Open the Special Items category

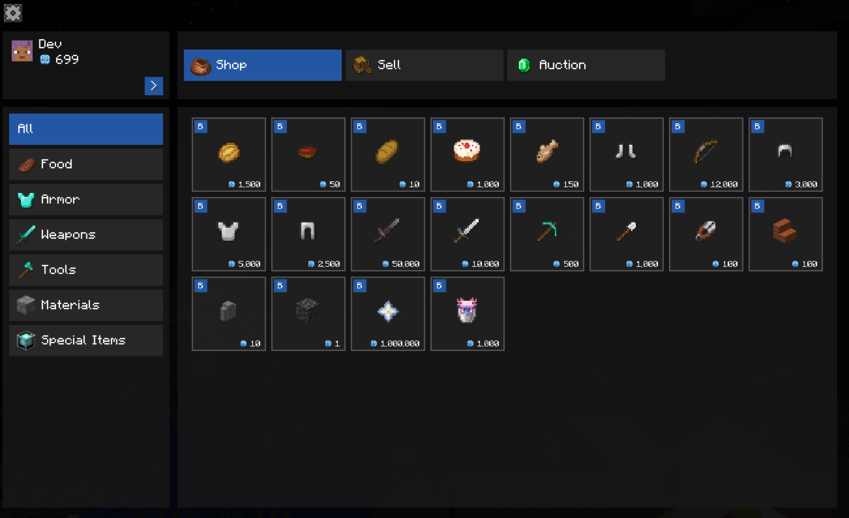[x=86, y=340]
